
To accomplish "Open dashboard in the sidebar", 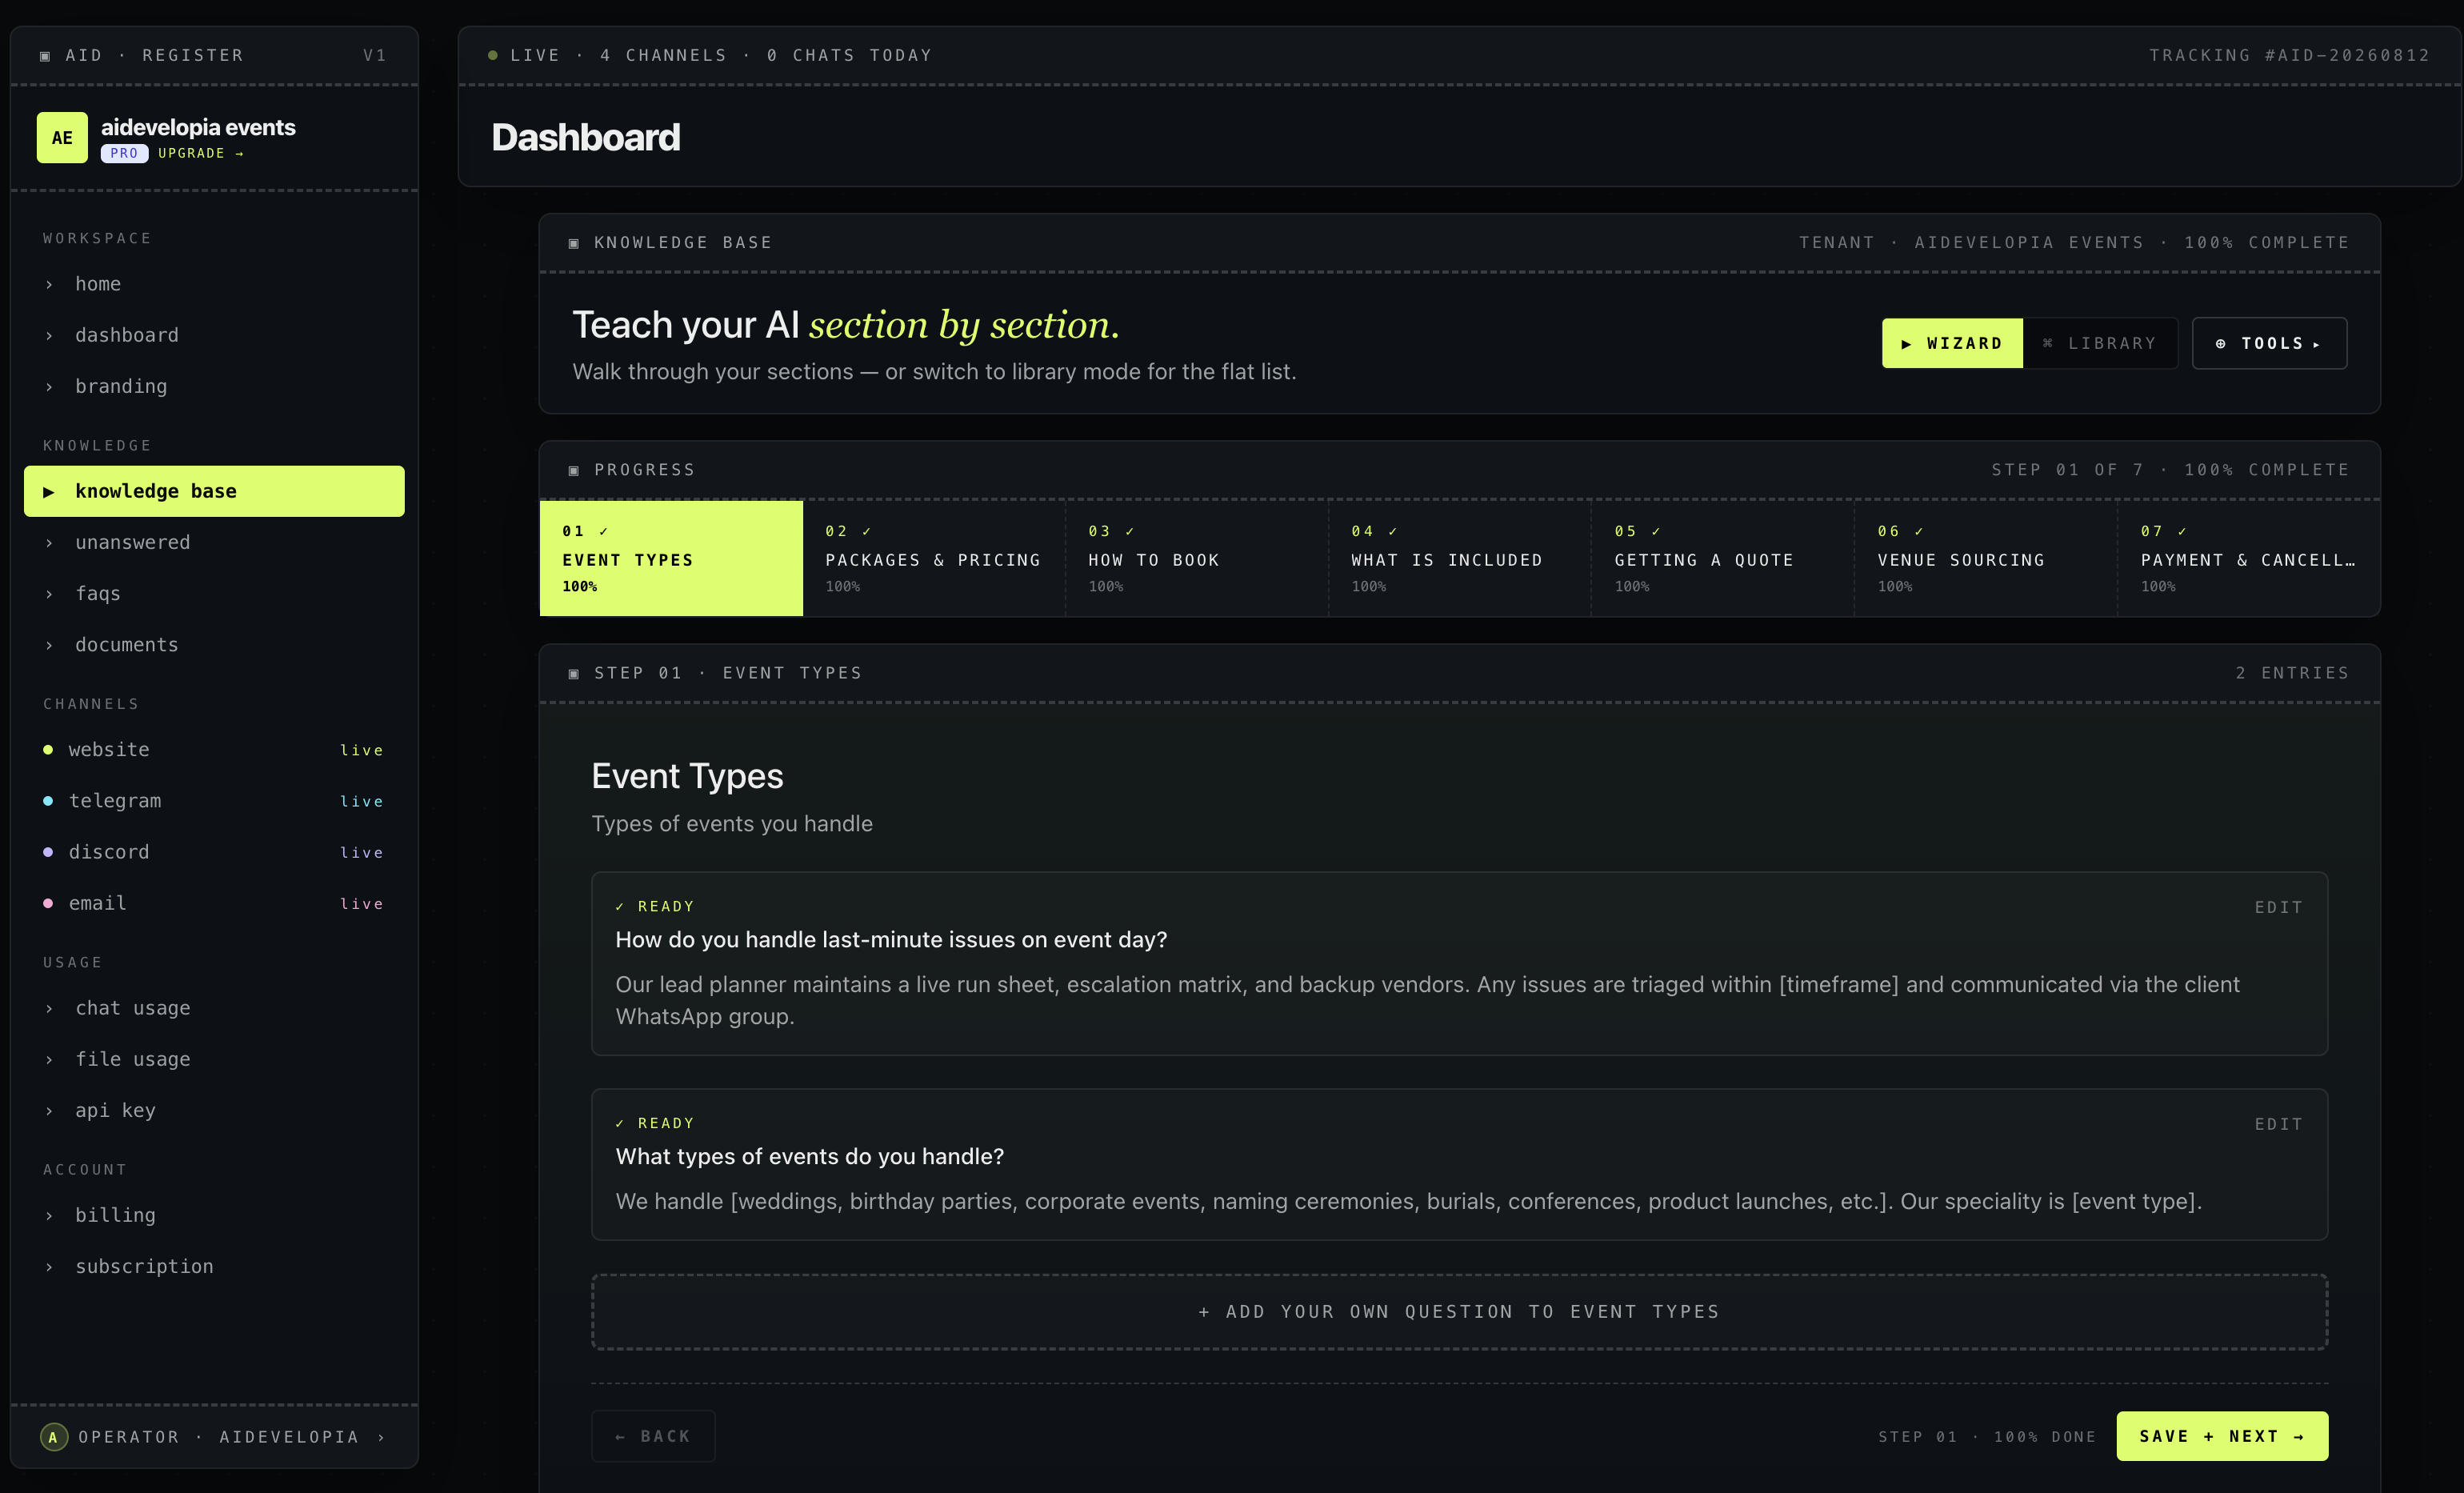I will pos(214,335).
